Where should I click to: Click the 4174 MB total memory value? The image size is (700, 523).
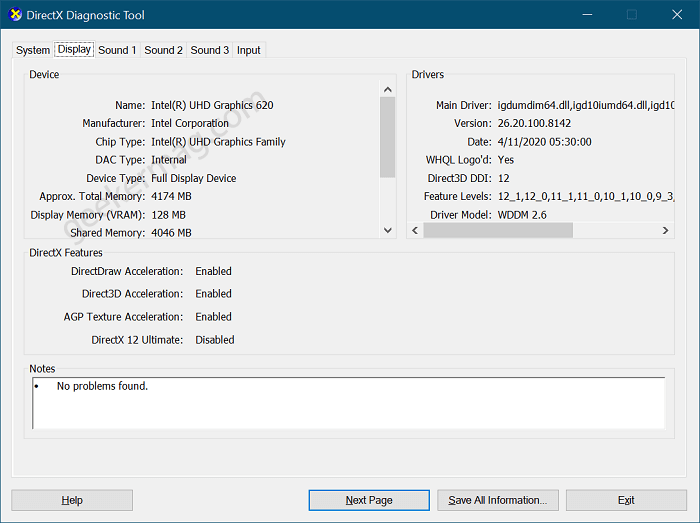(x=171, y=196)
